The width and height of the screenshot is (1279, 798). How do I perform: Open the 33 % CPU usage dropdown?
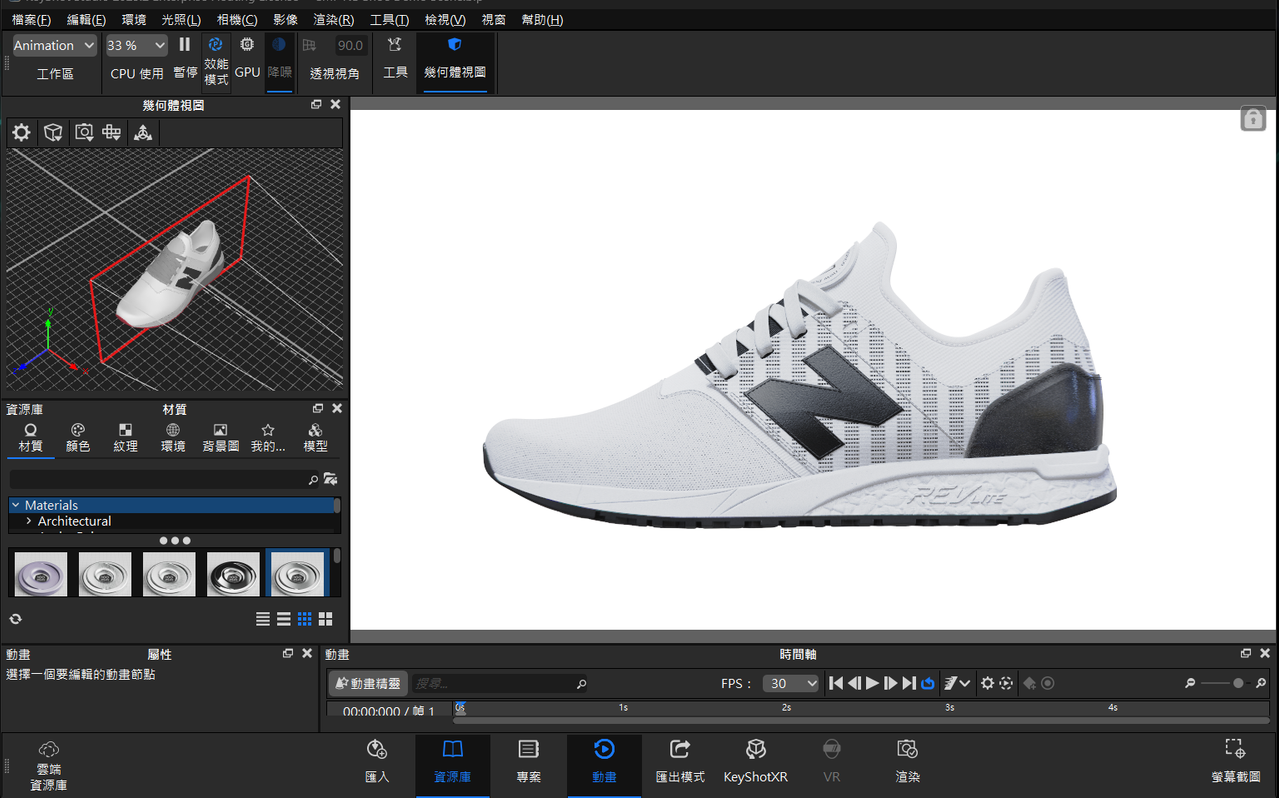pos(136,45)
